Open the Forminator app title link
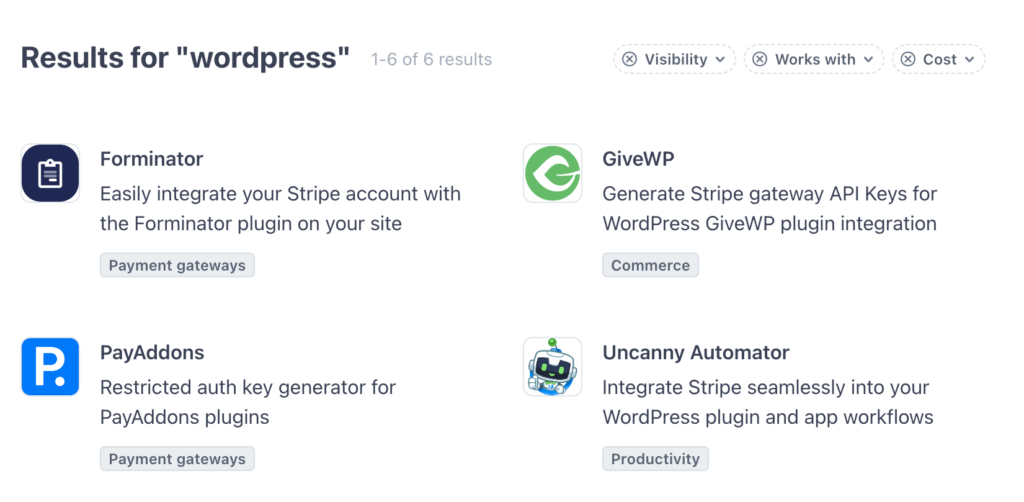Viewport: 1024px width, 502px height. tap(151, 159)
